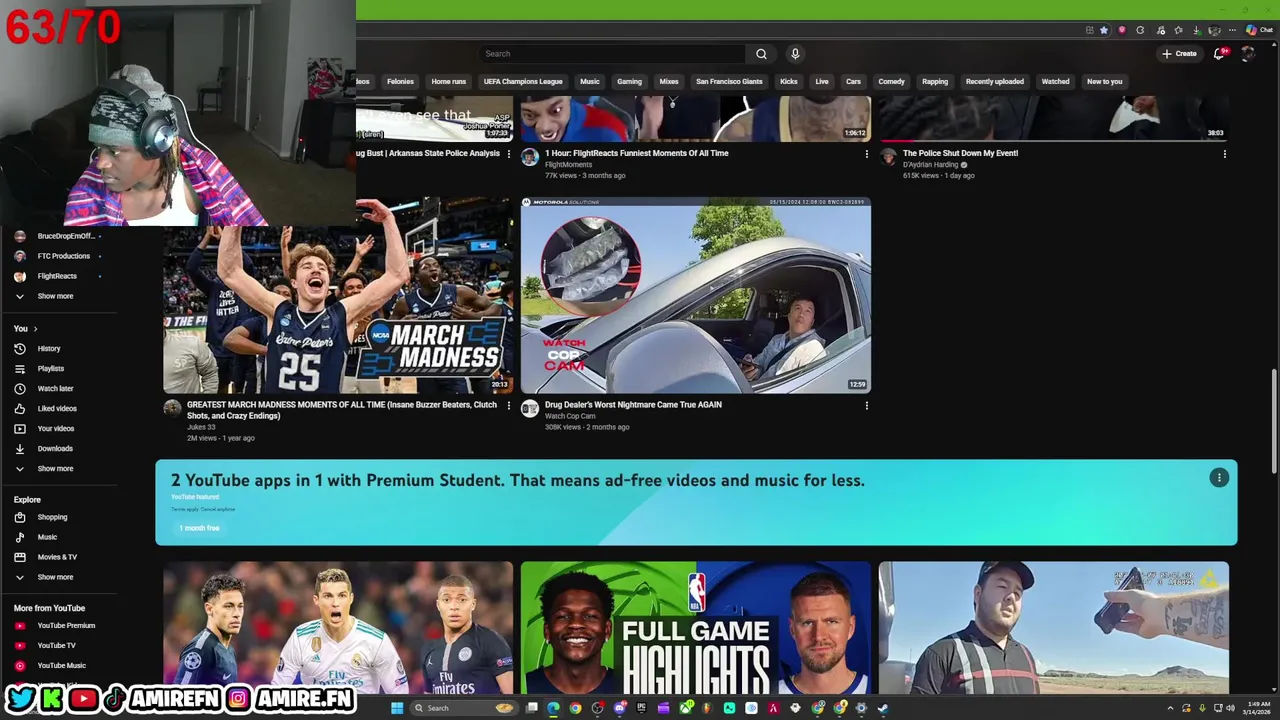The height and width of the screenshot is (720, 1280).
Task: Show hidden system tray icons
Action: pyautogui.click(x=1170, y=708)
